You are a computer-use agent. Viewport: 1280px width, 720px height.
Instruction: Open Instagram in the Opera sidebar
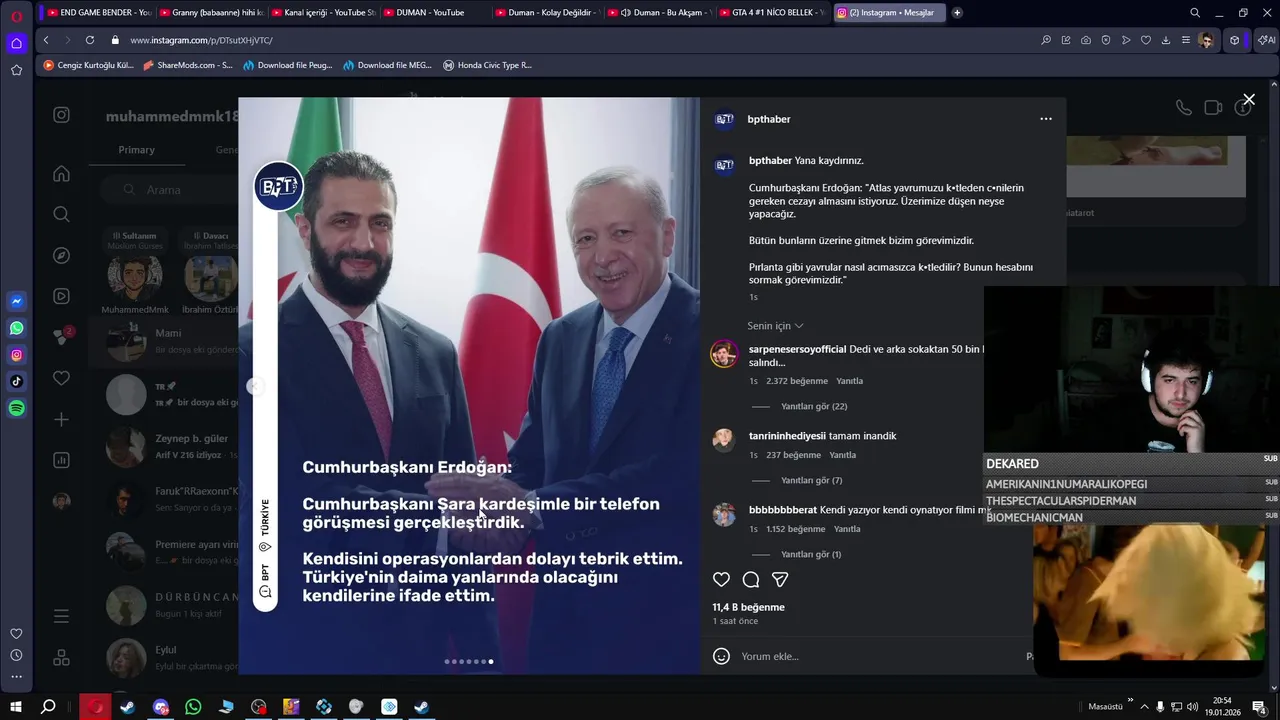pos(17,355)
